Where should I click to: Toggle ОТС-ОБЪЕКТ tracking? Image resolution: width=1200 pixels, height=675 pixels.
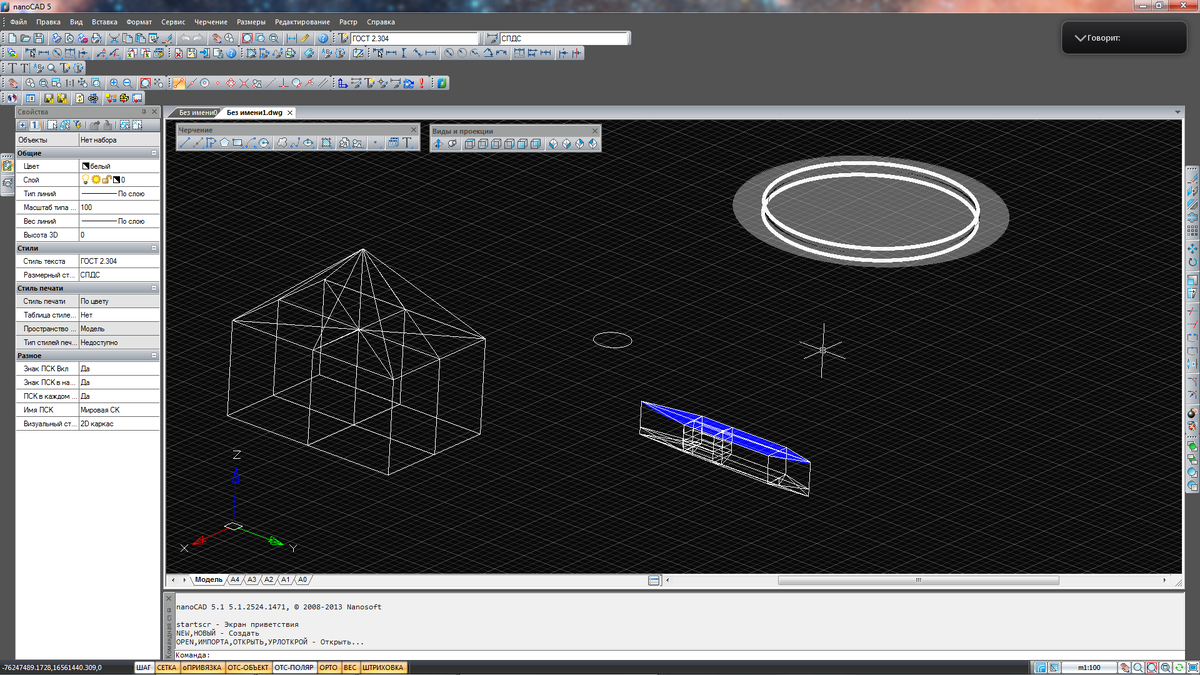coord(249,667)
